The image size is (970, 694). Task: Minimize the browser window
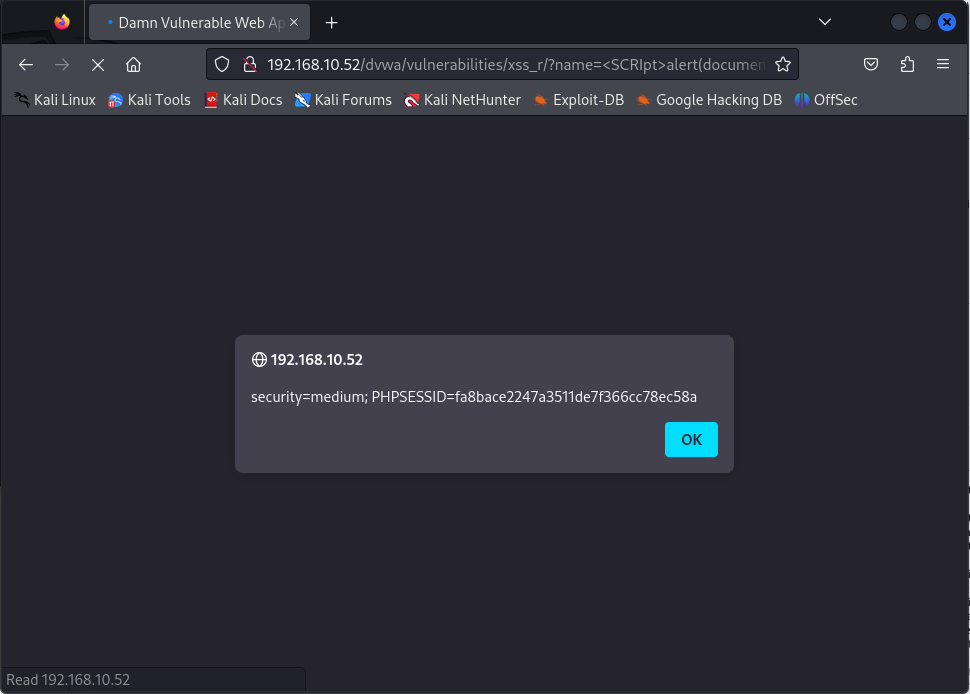[899, 22]
